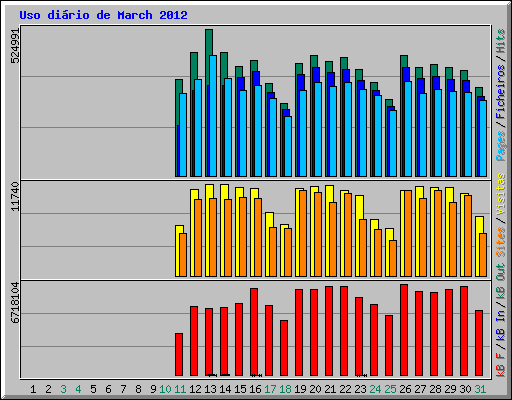Select the red kB bar for day 11
This screenshot has width=512, height=400.
tap(179, 354)
